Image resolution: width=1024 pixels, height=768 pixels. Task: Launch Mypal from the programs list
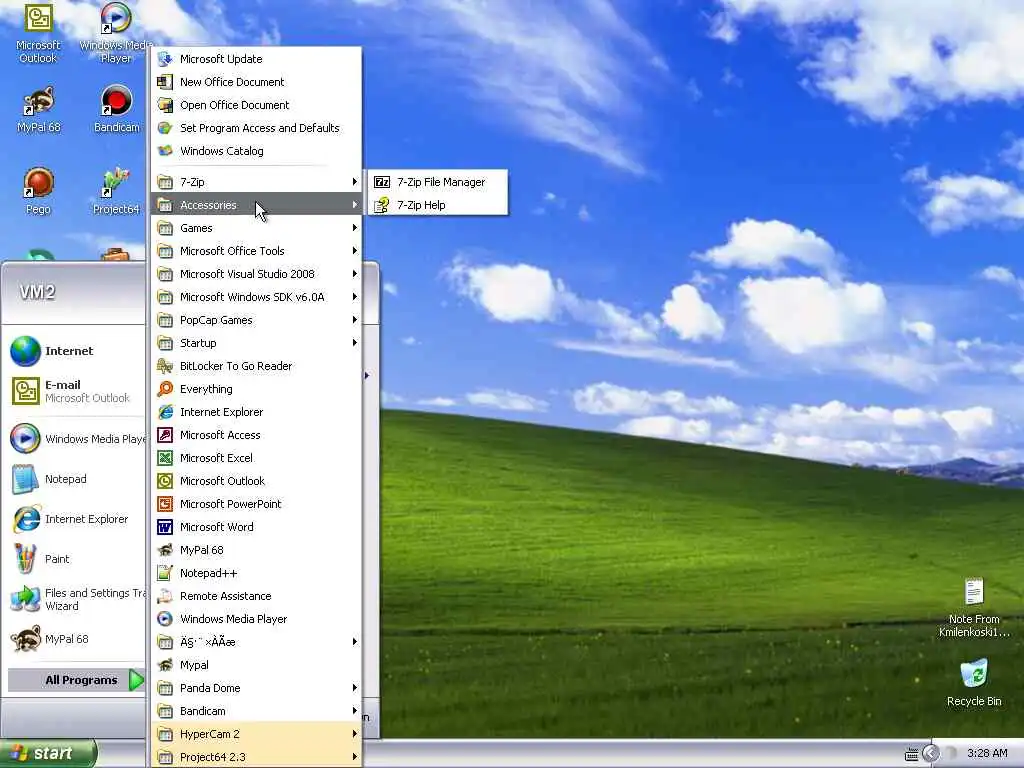[x=256, y=665]
